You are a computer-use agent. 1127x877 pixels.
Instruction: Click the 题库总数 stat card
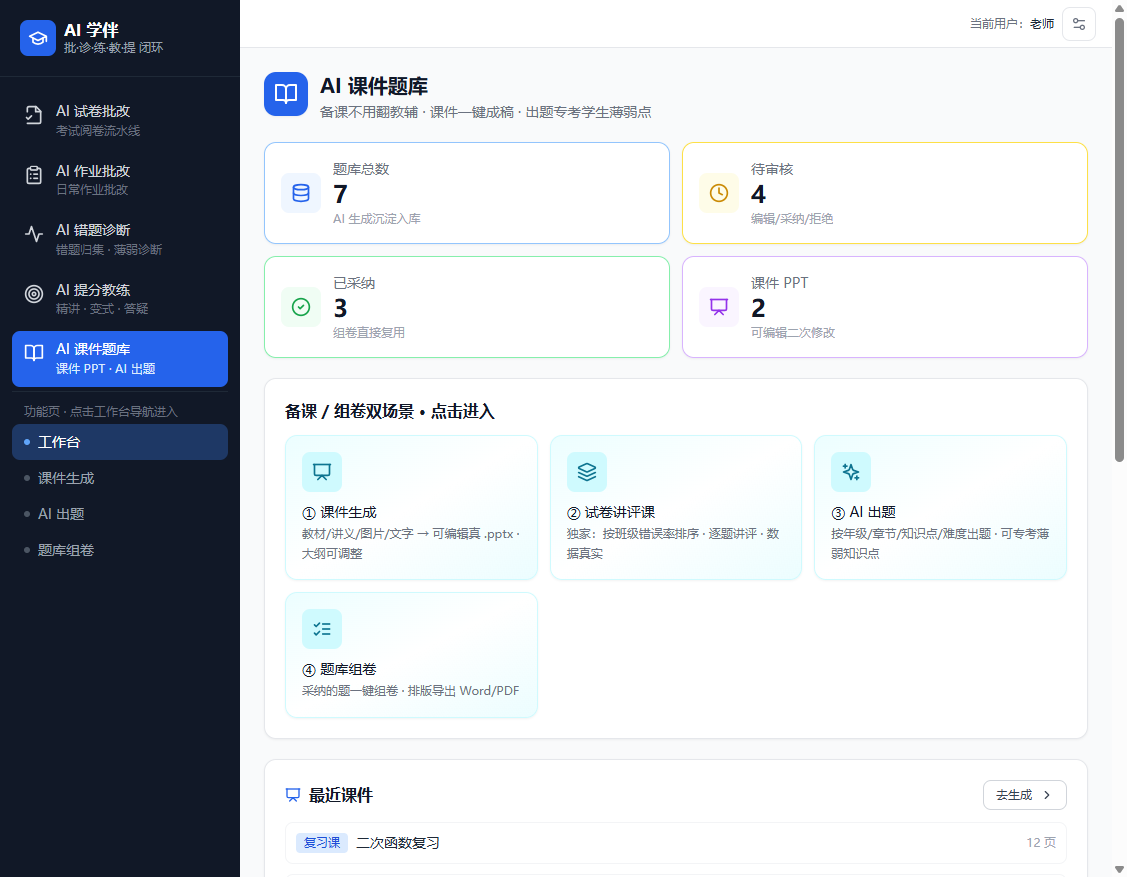click(466, 193)
